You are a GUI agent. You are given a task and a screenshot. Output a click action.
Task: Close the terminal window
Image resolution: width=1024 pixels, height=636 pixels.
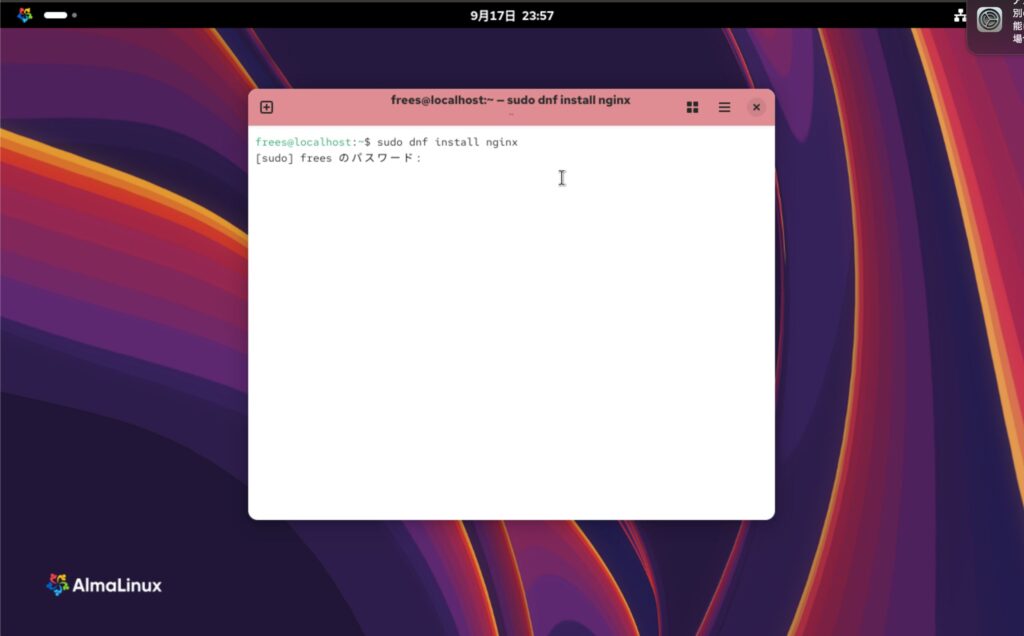pos(756,107)
